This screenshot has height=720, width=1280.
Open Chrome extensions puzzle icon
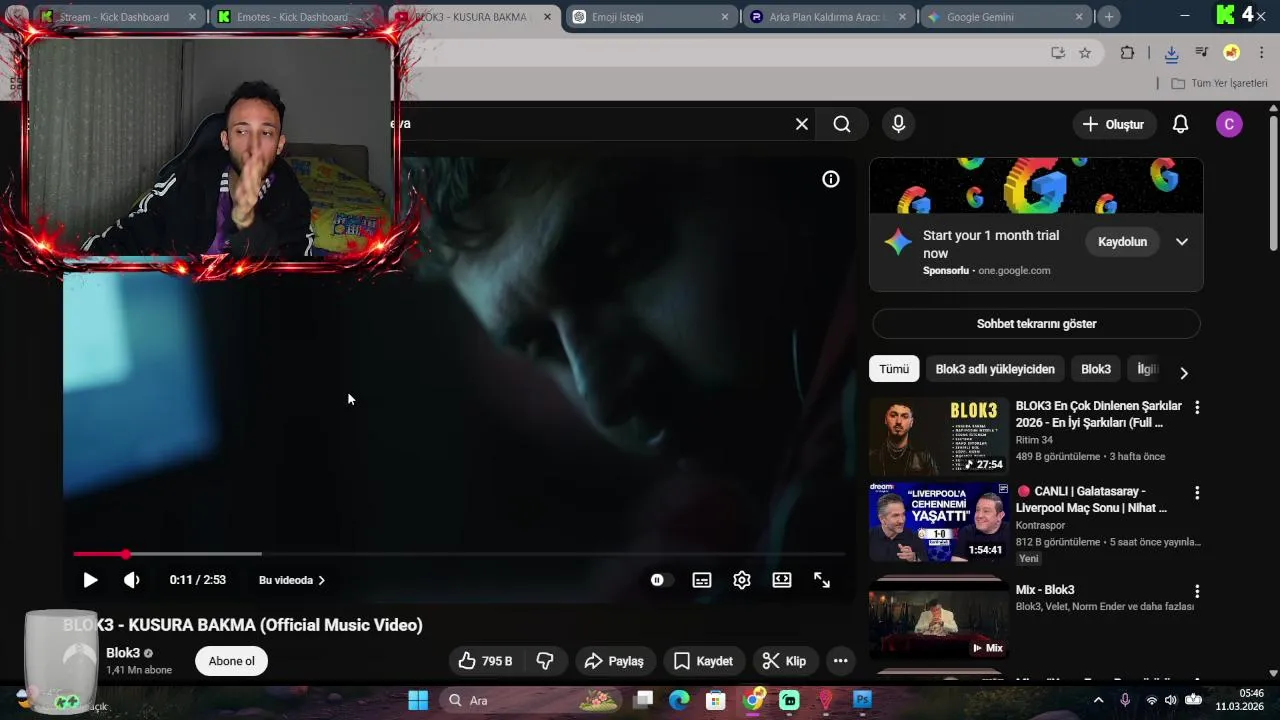[x=1127, y=53]
